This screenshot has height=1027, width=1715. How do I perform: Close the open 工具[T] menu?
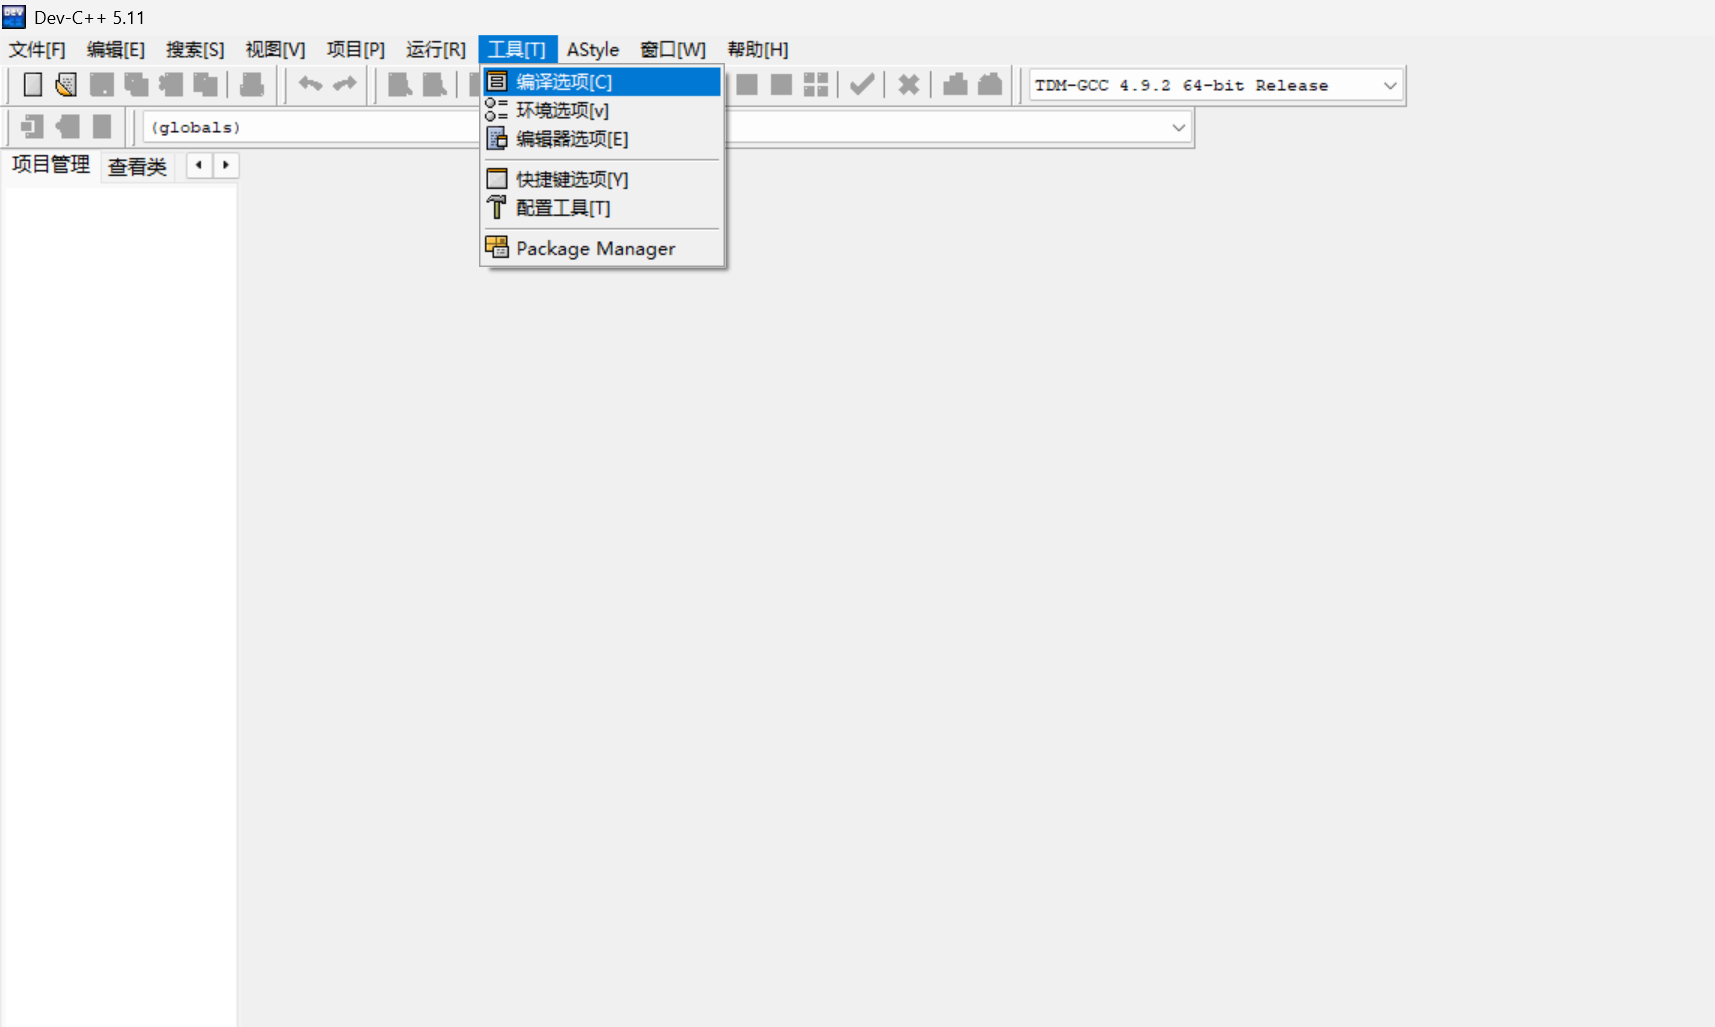coord(517,50)
